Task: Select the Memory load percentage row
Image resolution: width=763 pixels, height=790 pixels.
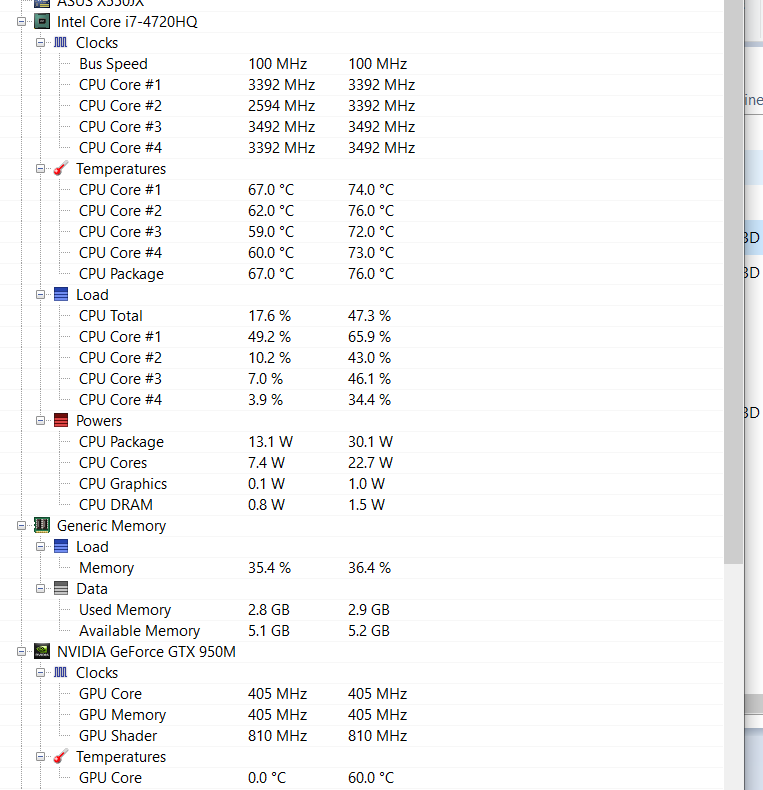Action: point(362,568)
